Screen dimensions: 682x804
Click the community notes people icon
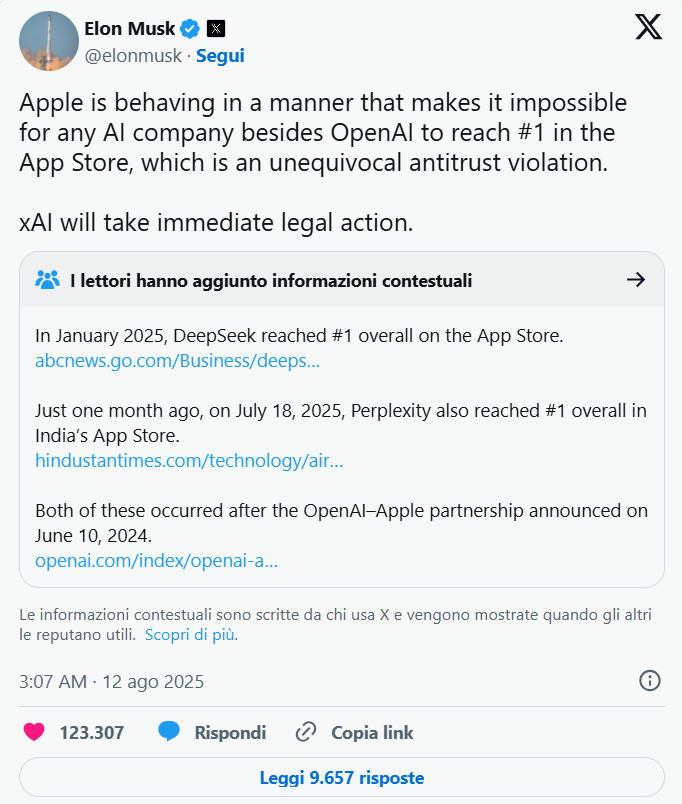pos(47,280)
